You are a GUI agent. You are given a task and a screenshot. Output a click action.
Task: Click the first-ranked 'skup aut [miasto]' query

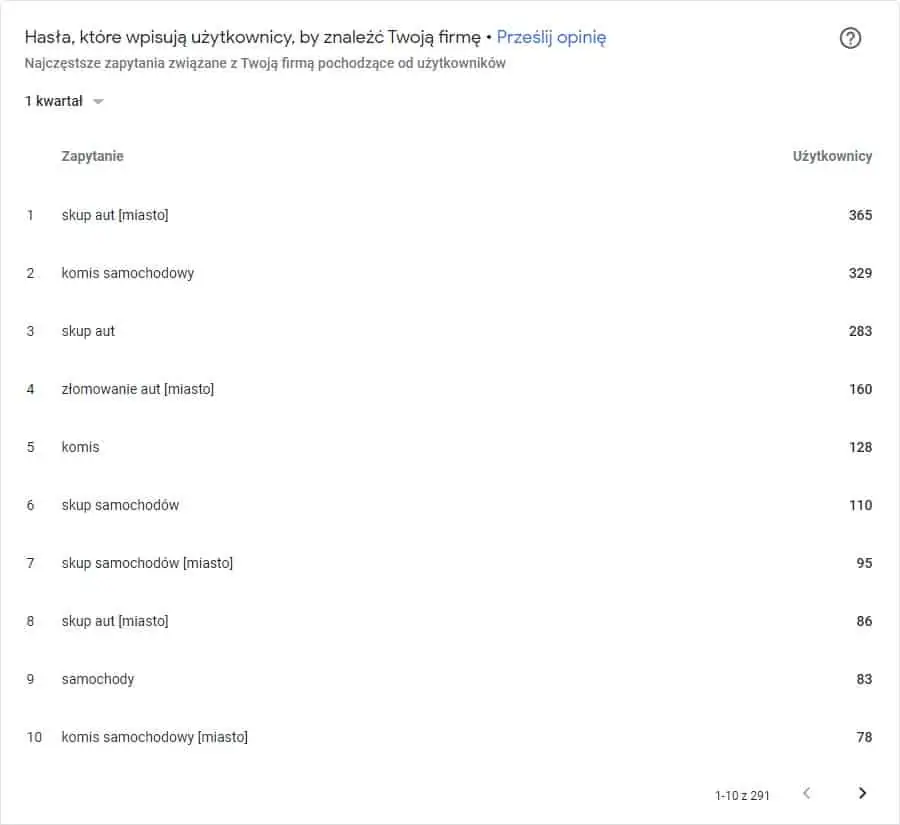pos(115,215)
